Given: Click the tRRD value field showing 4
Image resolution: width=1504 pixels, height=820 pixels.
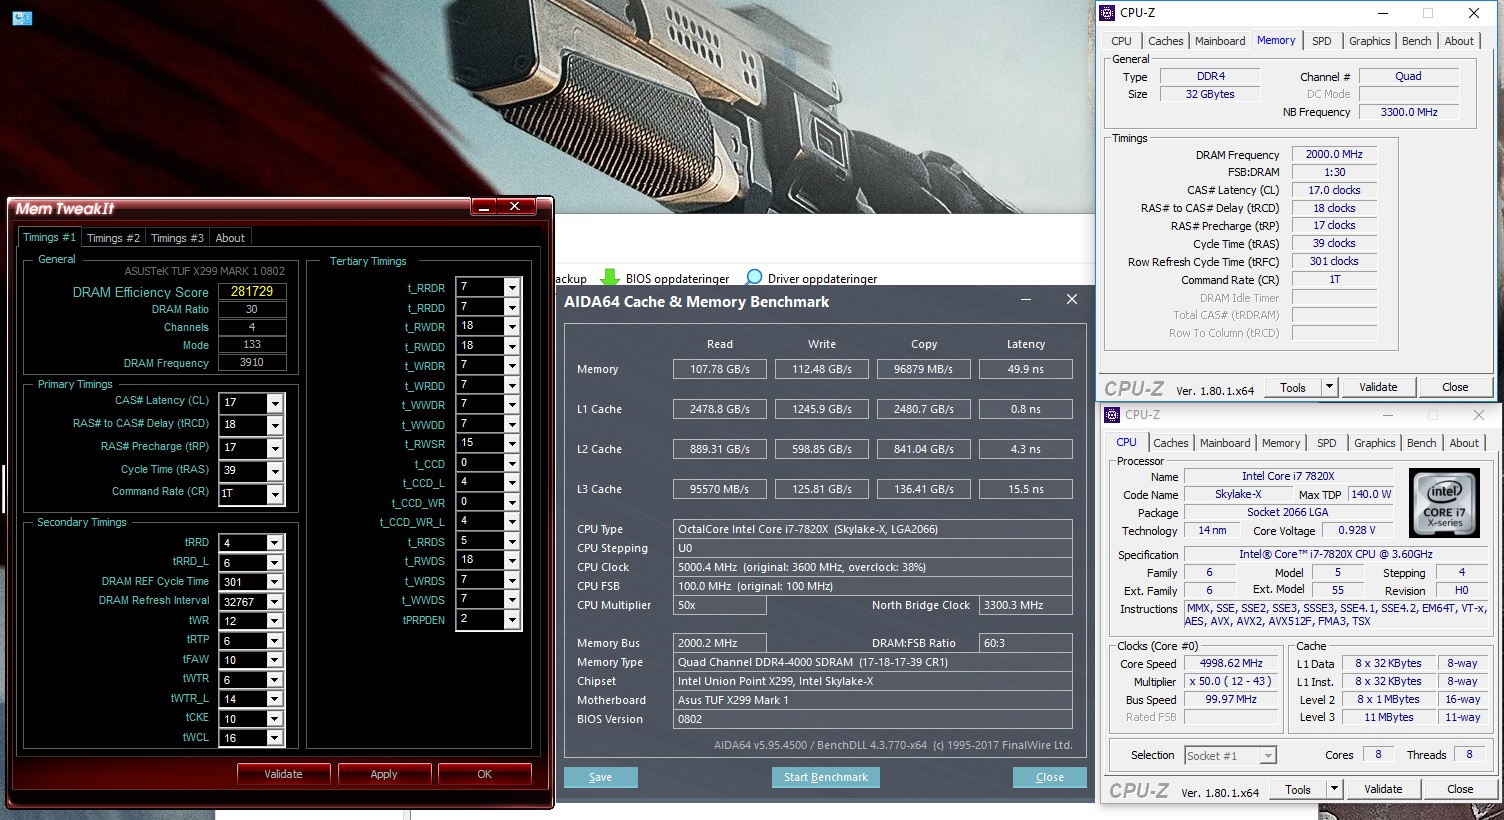Looking at the screenshot, I should point(243,543).
